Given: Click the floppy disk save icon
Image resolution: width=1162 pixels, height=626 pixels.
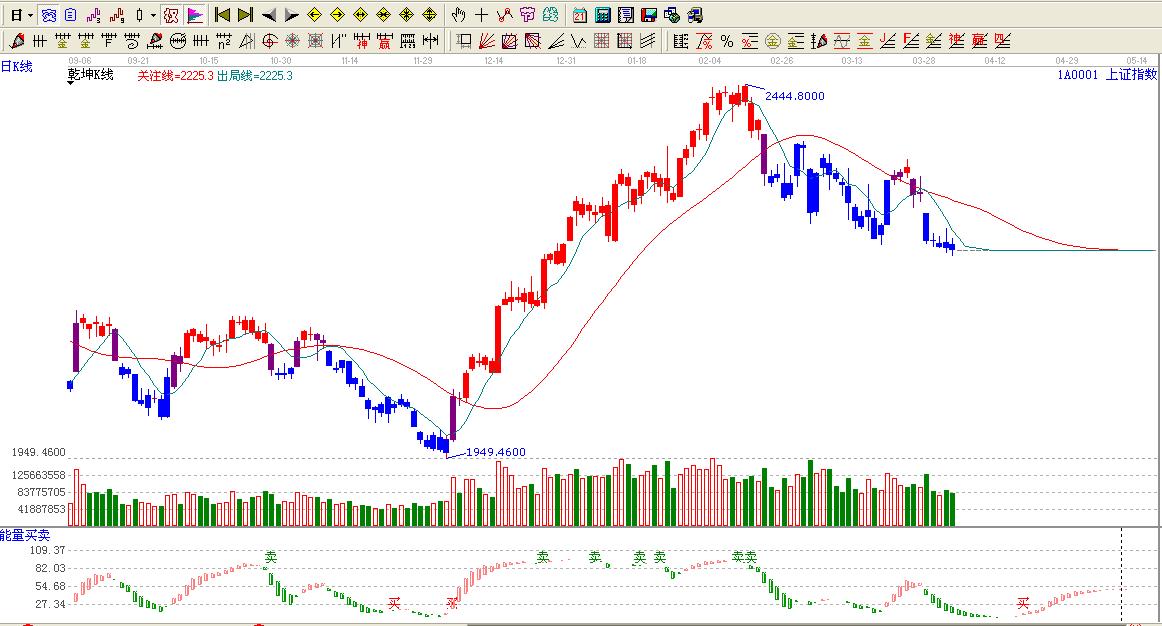Looking at the screenshot, I should pos(649,15).
